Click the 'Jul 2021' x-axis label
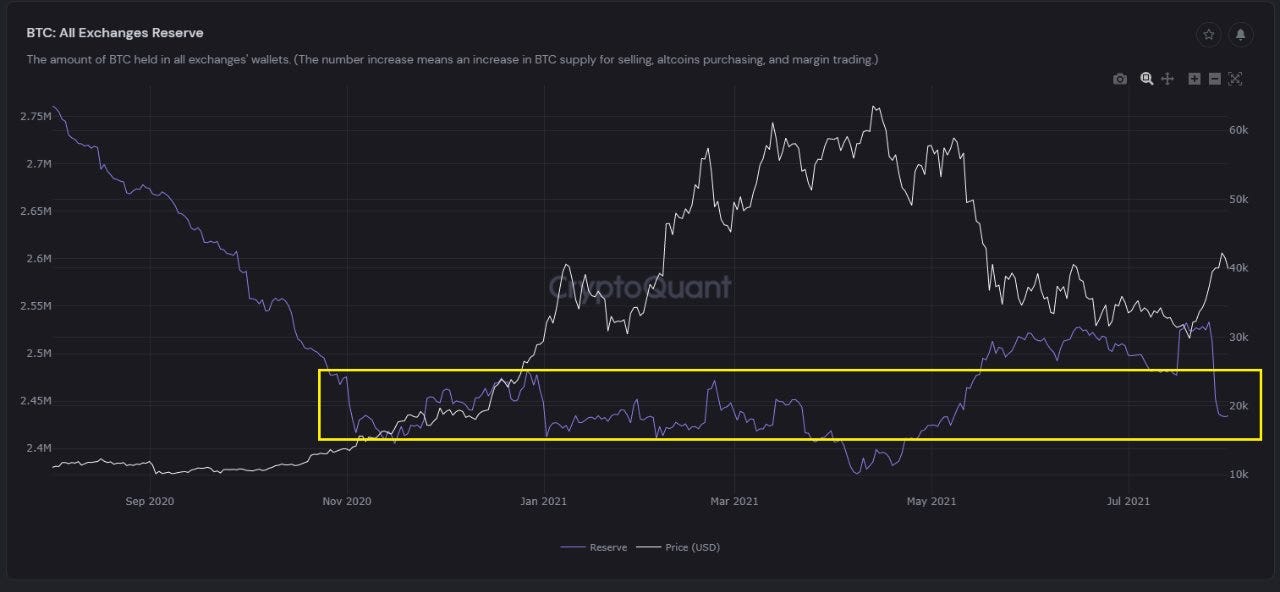The height and width of the screenshot is (592, 1280). tap(1127, 501)
